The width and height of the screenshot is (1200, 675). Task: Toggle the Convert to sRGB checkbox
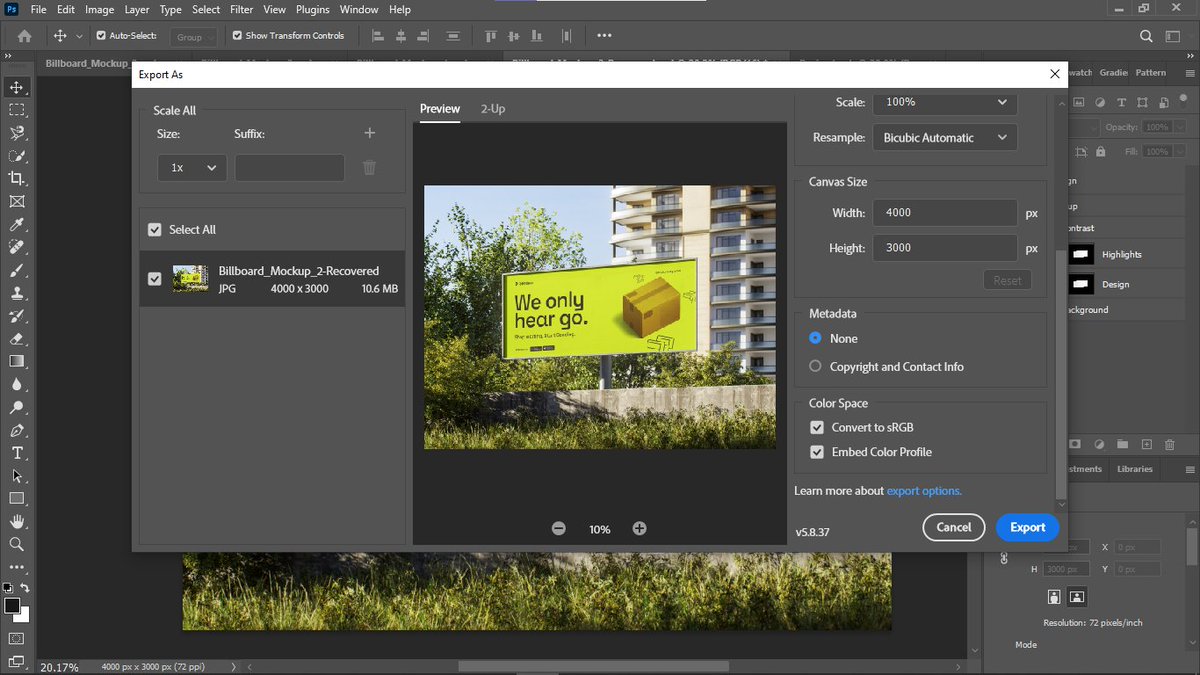click(x=817, y=427)
